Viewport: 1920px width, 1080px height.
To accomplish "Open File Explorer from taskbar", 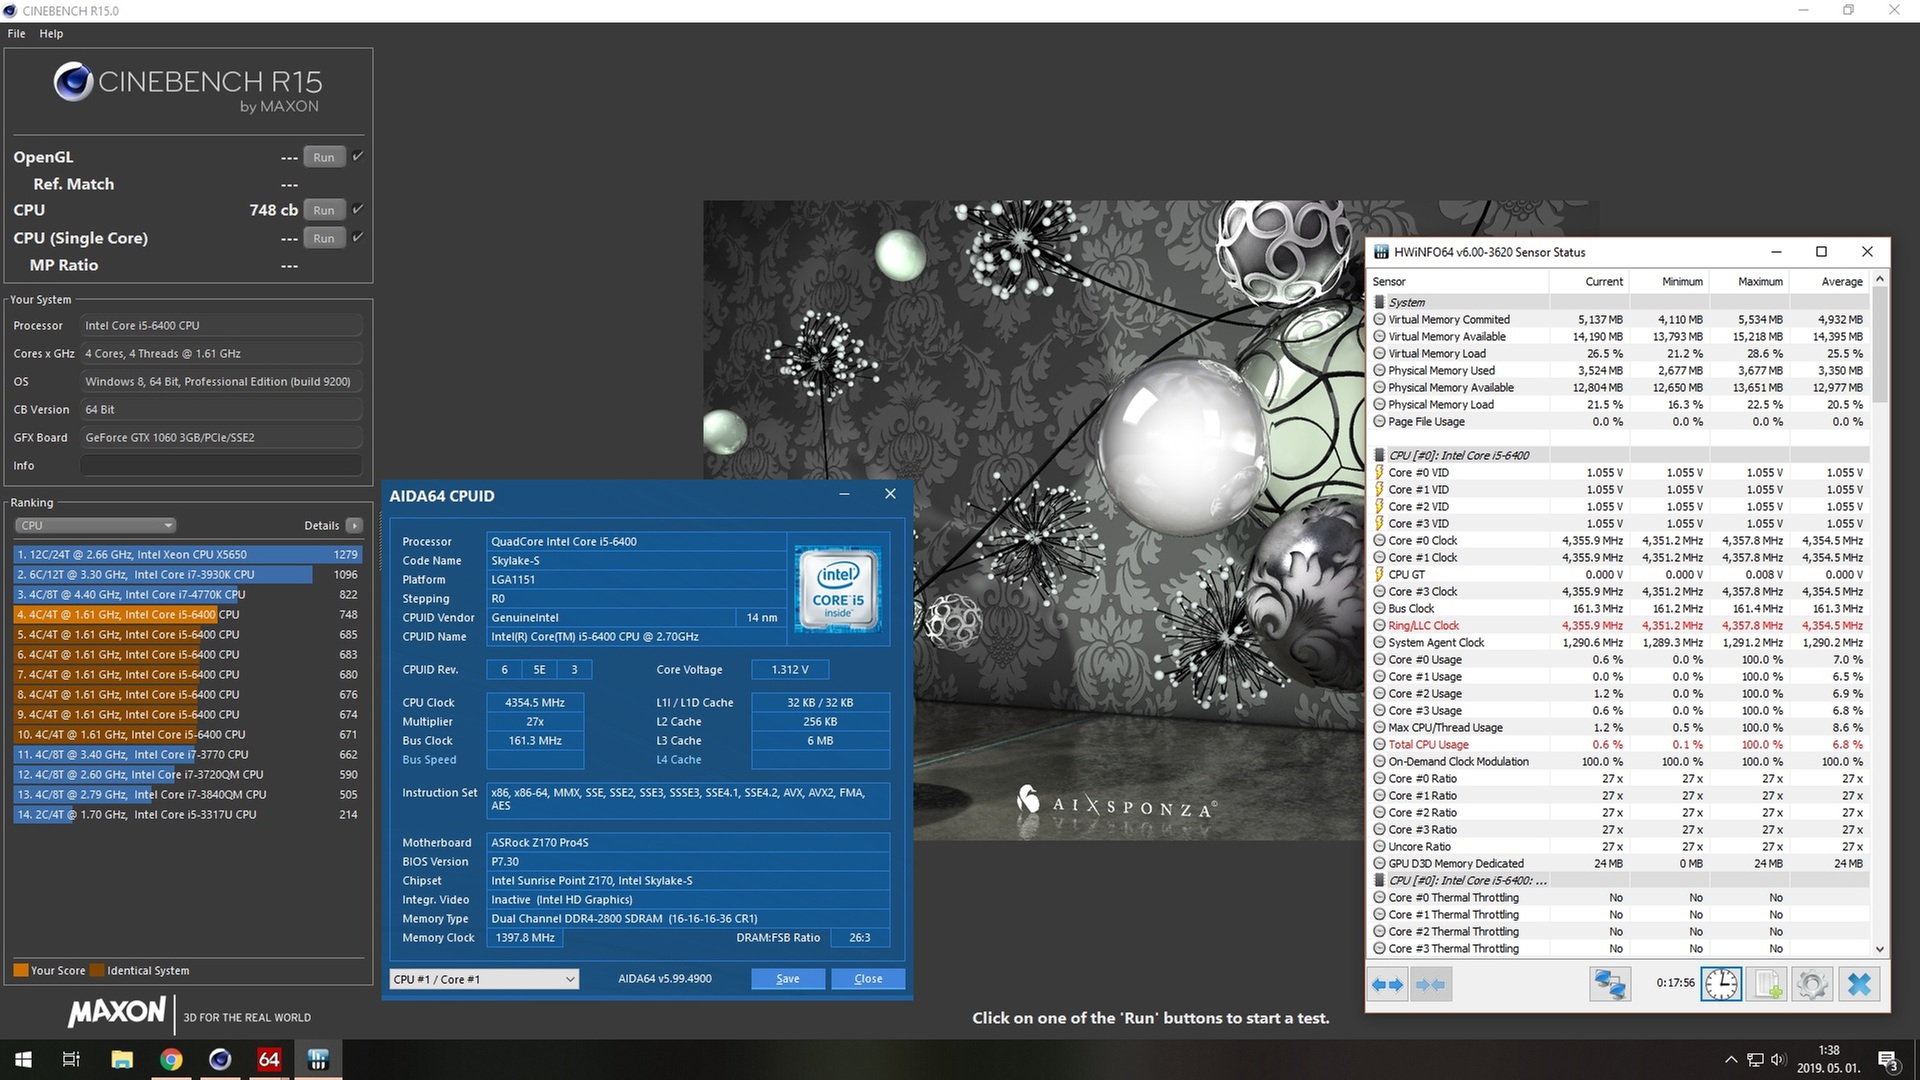I will click(122, 1059).
